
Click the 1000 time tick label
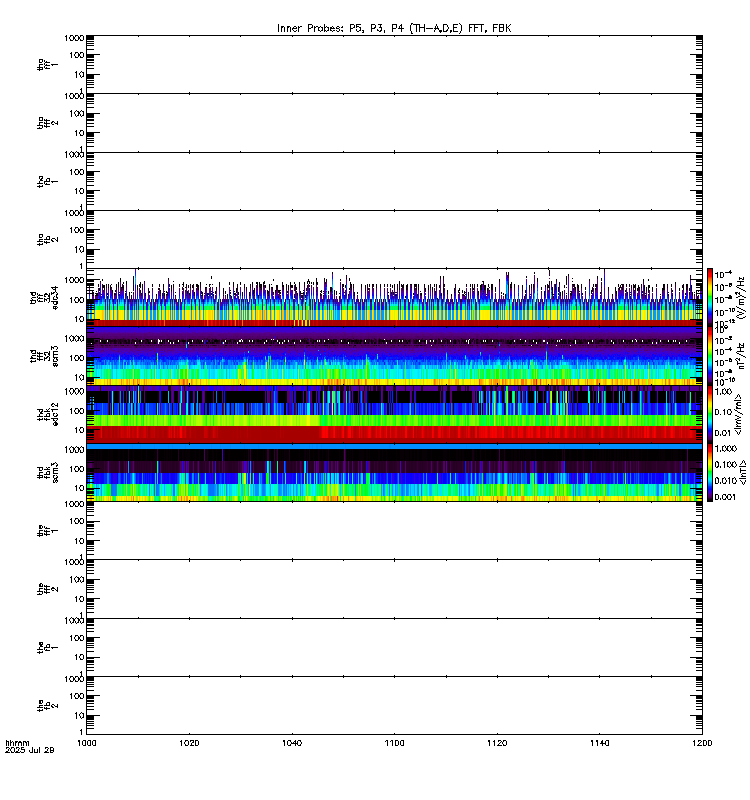[86, 743]
